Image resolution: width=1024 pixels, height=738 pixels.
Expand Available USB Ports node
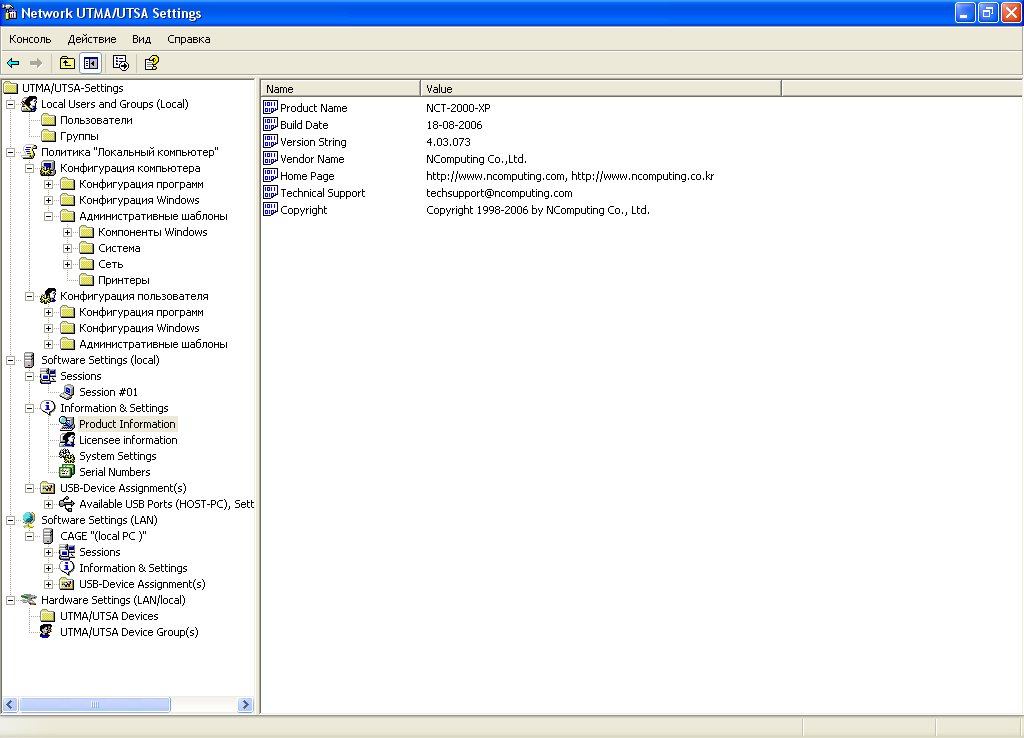[x=48, y=504]
